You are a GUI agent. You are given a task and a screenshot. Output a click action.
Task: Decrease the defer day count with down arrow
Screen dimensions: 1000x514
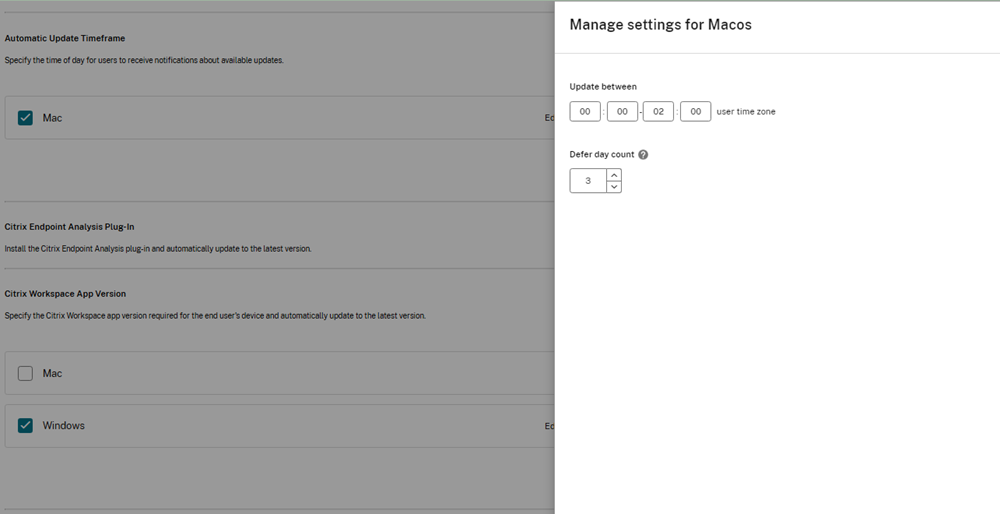pos(614,187)
